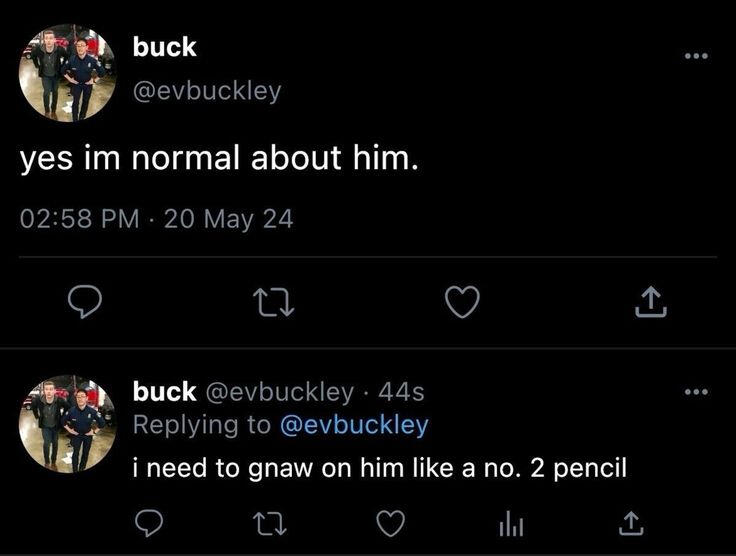Image resolution: width=736 pixels, height=556 pixels.
Task: Retweet the main tweet by buck
Action: 274,303
